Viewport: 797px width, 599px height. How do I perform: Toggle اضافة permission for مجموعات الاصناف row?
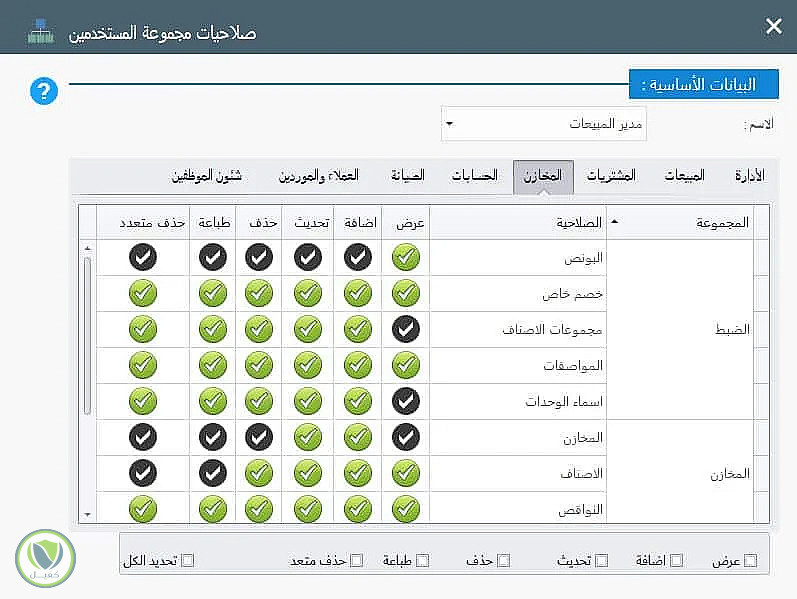click(358, 329)
